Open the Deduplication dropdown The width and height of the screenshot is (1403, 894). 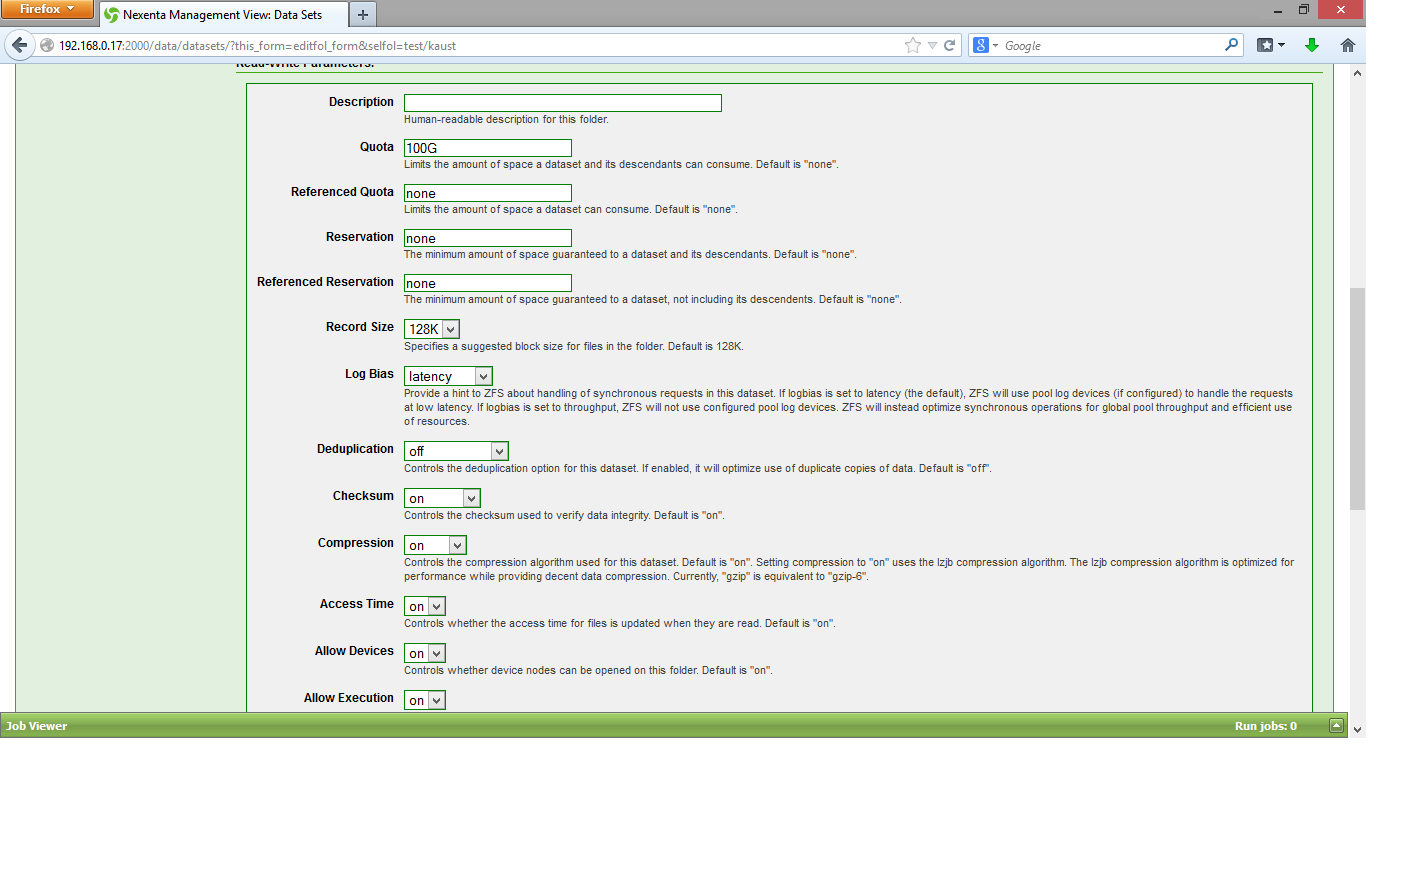coord(457,451)
